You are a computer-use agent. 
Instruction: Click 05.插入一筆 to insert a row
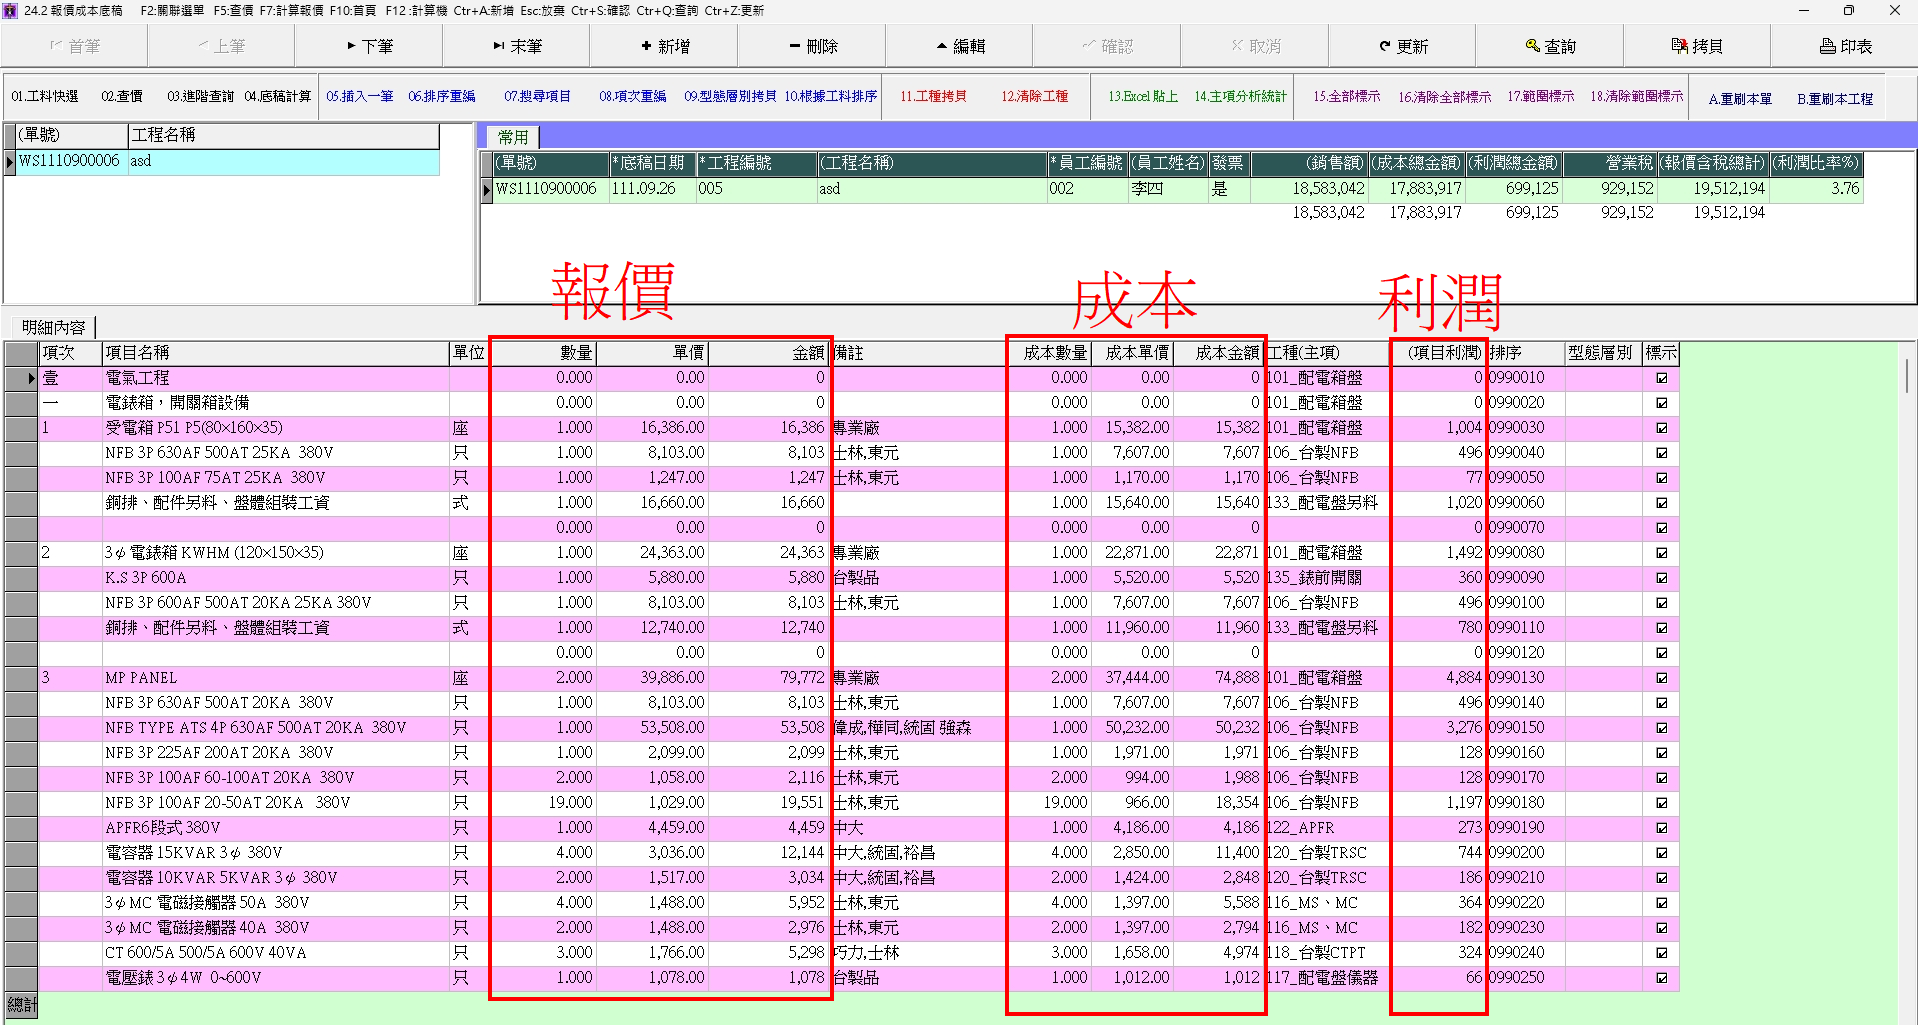(360, 96)
